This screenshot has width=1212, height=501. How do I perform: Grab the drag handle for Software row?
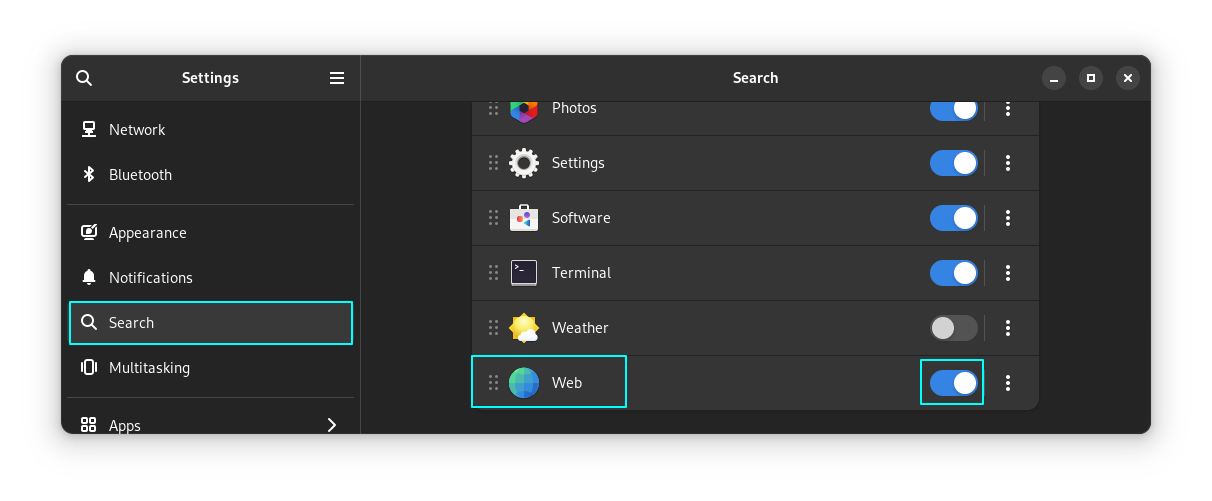[x=493, y=218]
